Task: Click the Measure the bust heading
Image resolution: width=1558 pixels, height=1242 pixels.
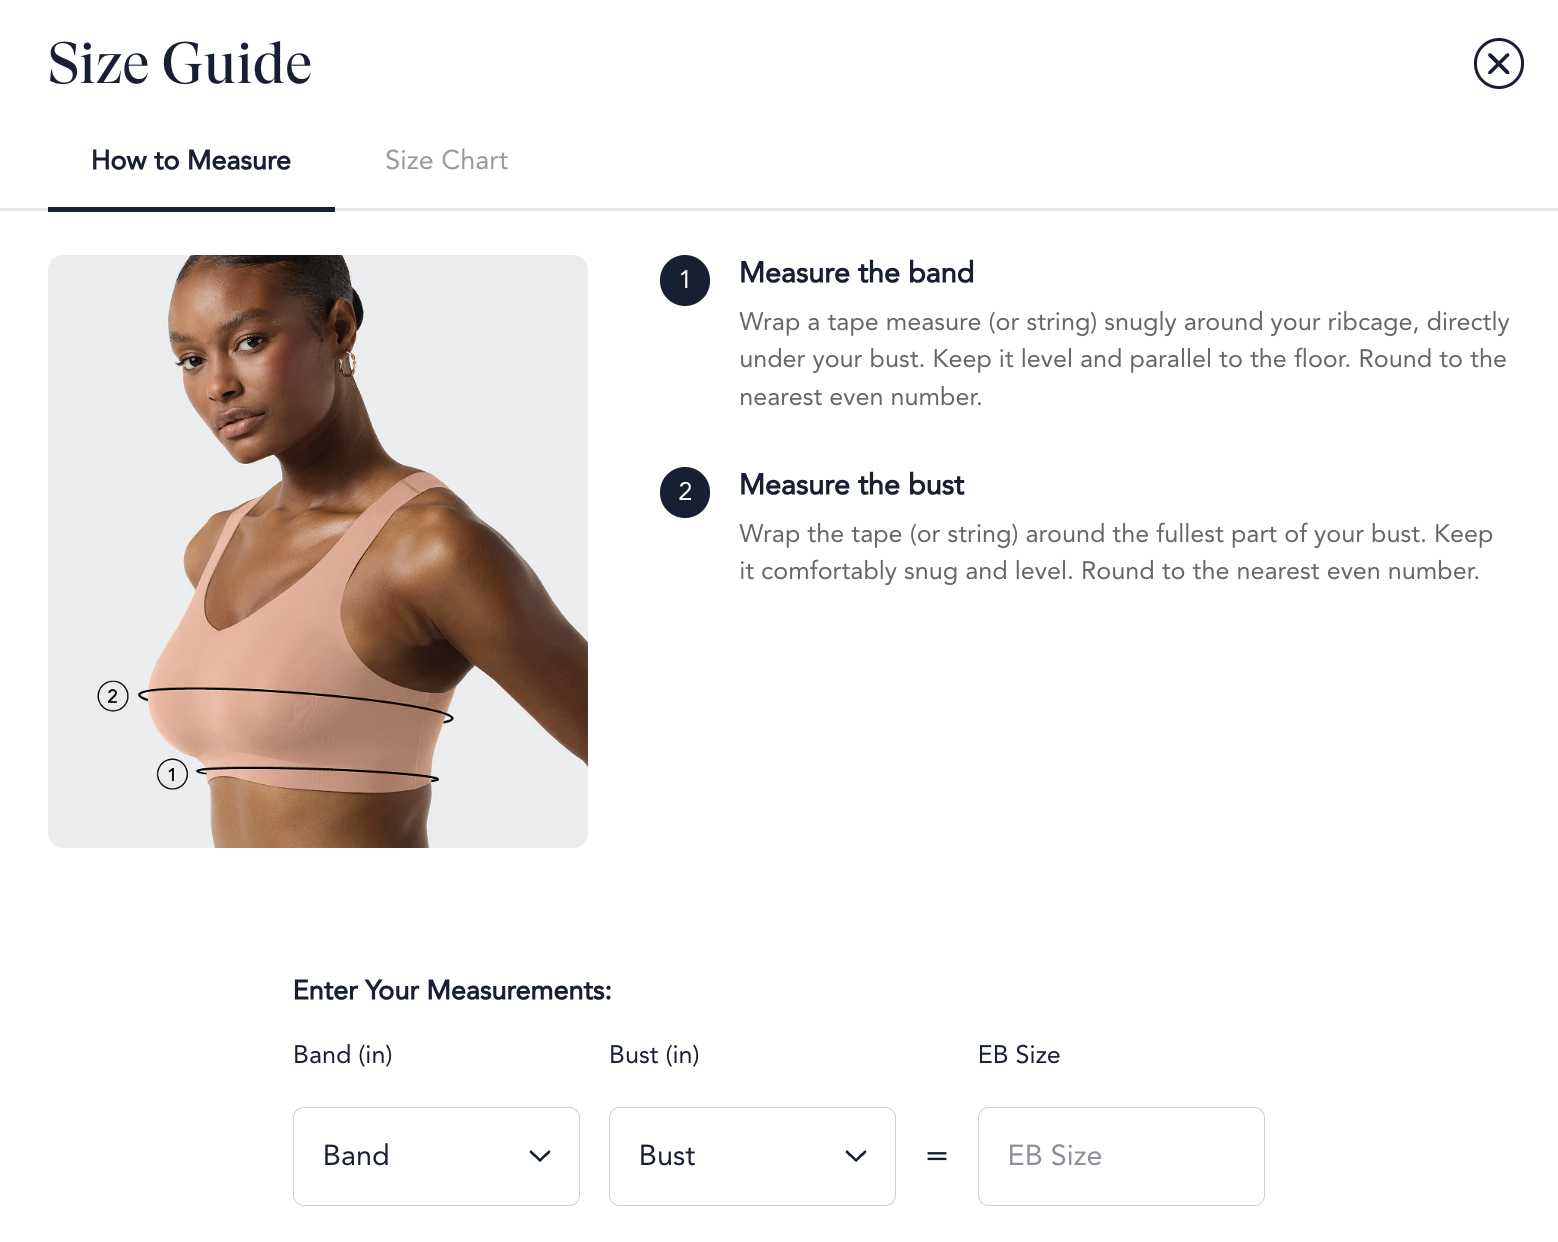Action: (852, 485)
